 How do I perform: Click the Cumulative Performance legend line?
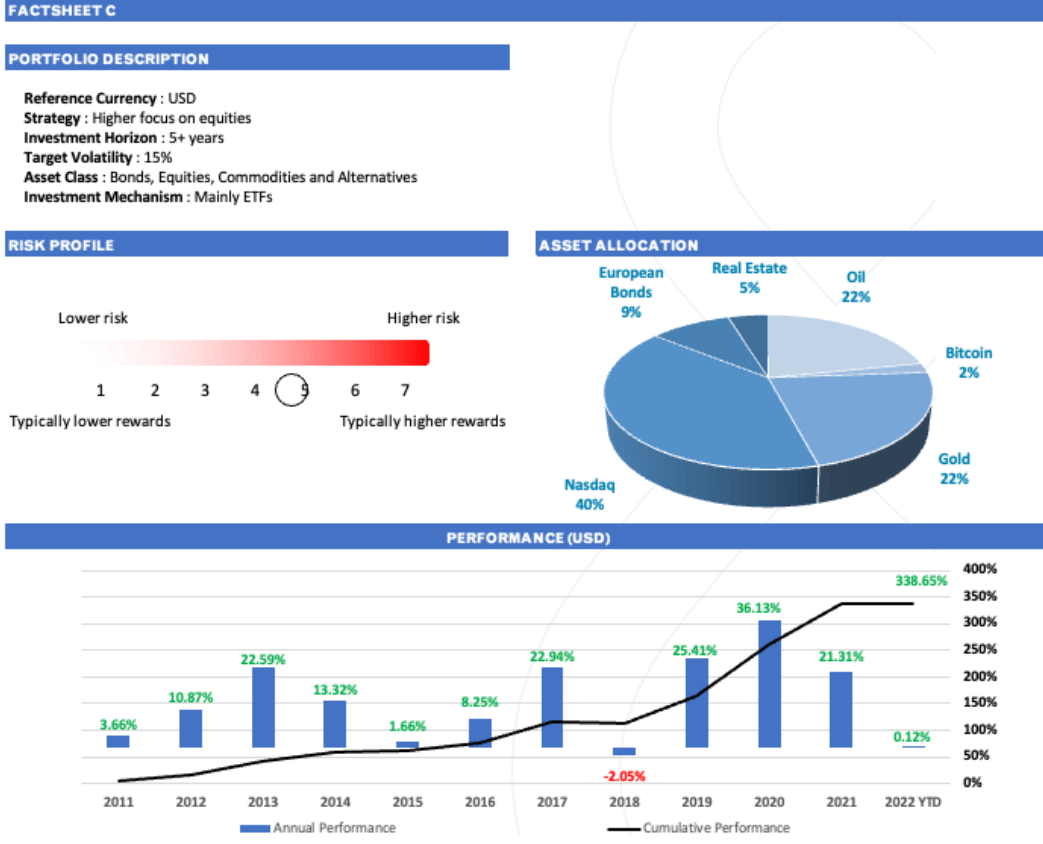[x=624, y=829]
